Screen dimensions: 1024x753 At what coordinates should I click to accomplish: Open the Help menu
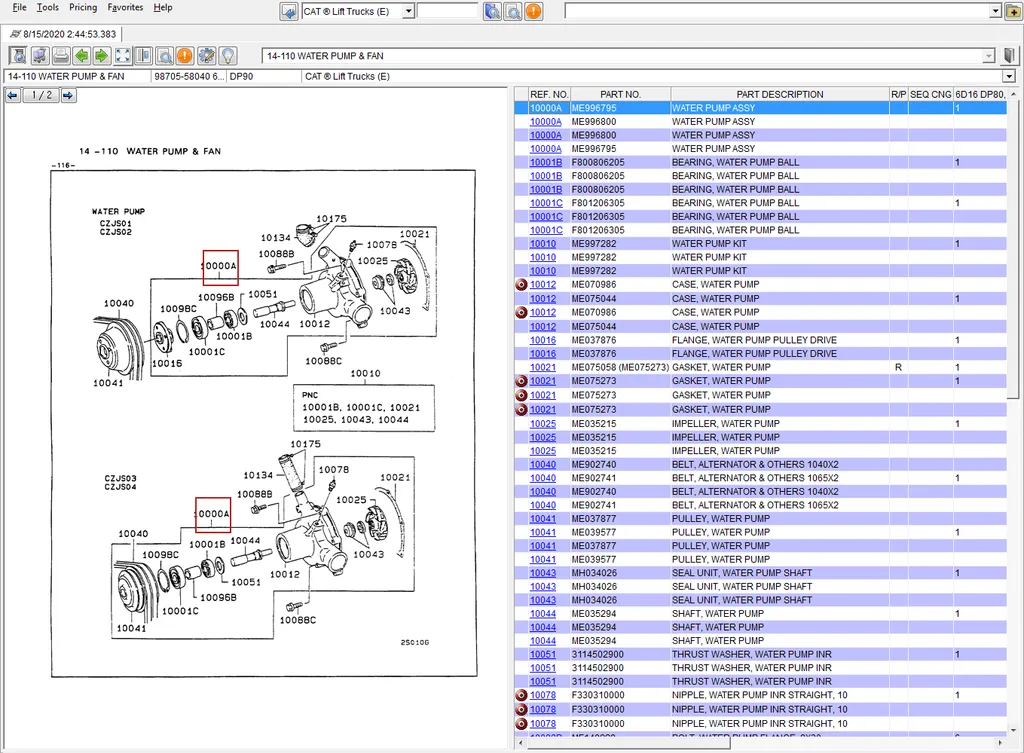coord(163,7)
